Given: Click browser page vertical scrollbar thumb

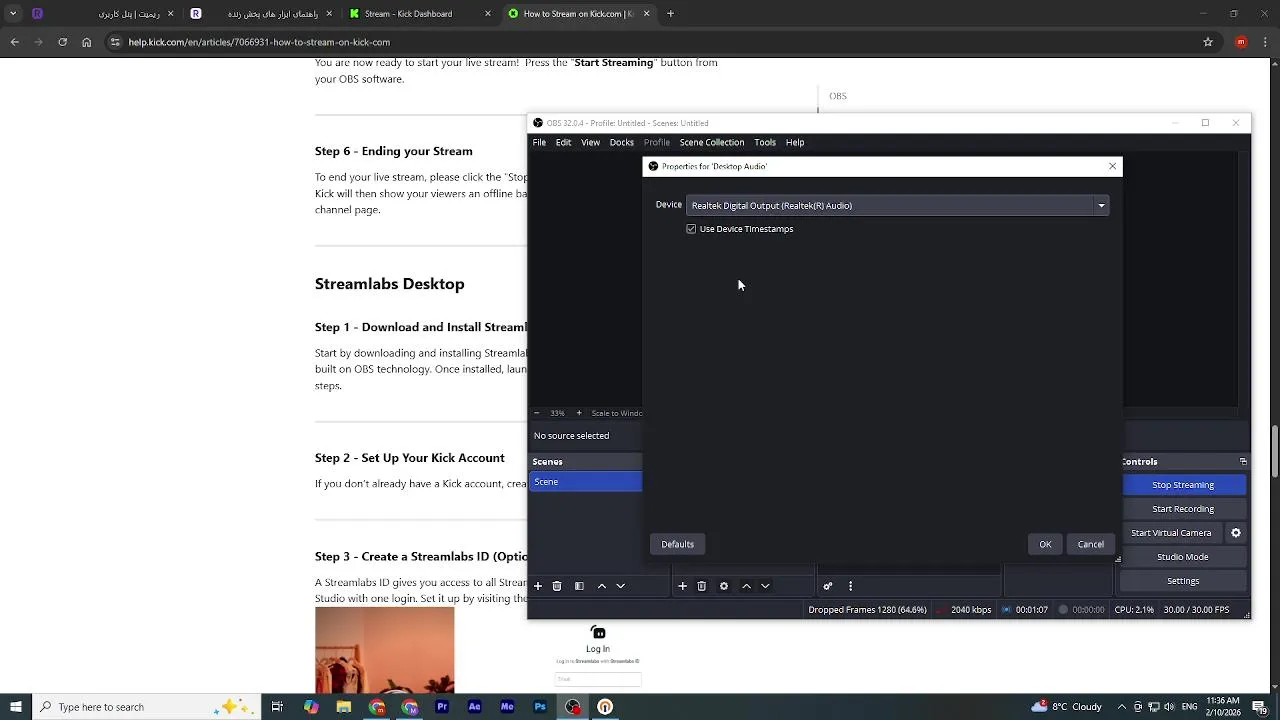Looking at the screenshot, I should 1274,451.
